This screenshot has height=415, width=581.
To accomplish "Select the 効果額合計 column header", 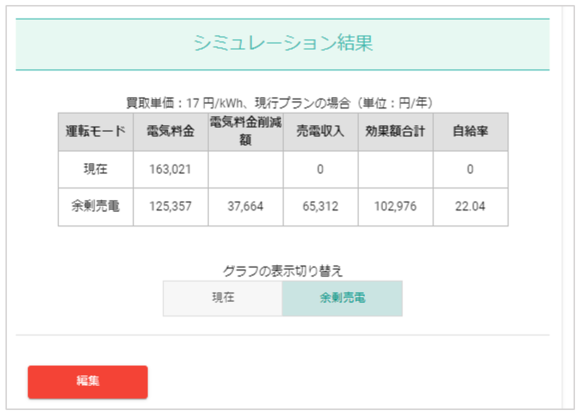I will 395,132.
